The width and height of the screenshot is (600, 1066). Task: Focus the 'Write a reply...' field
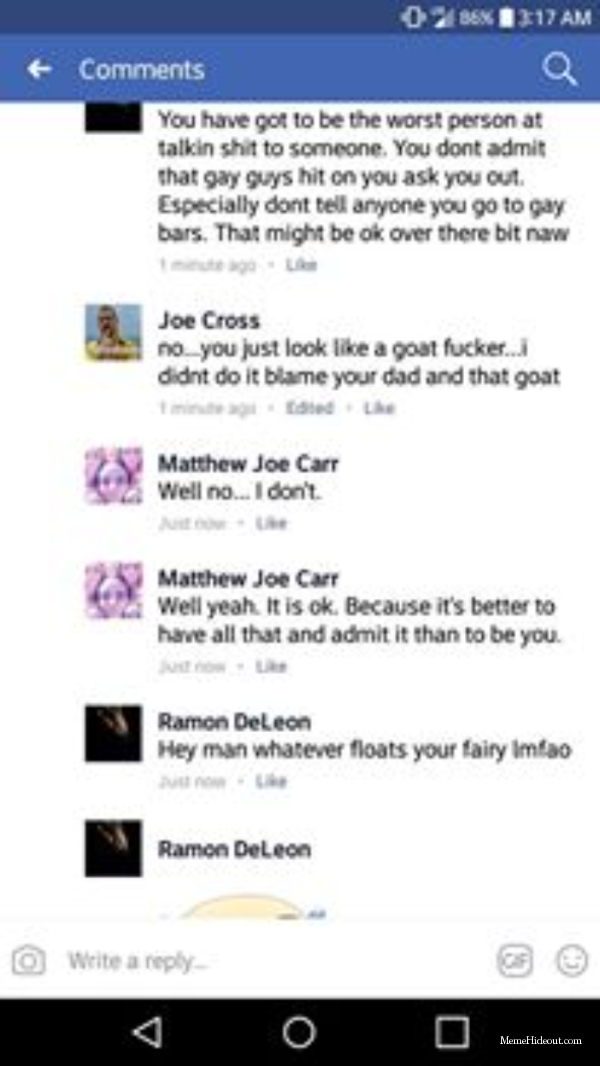click(272, 961)
